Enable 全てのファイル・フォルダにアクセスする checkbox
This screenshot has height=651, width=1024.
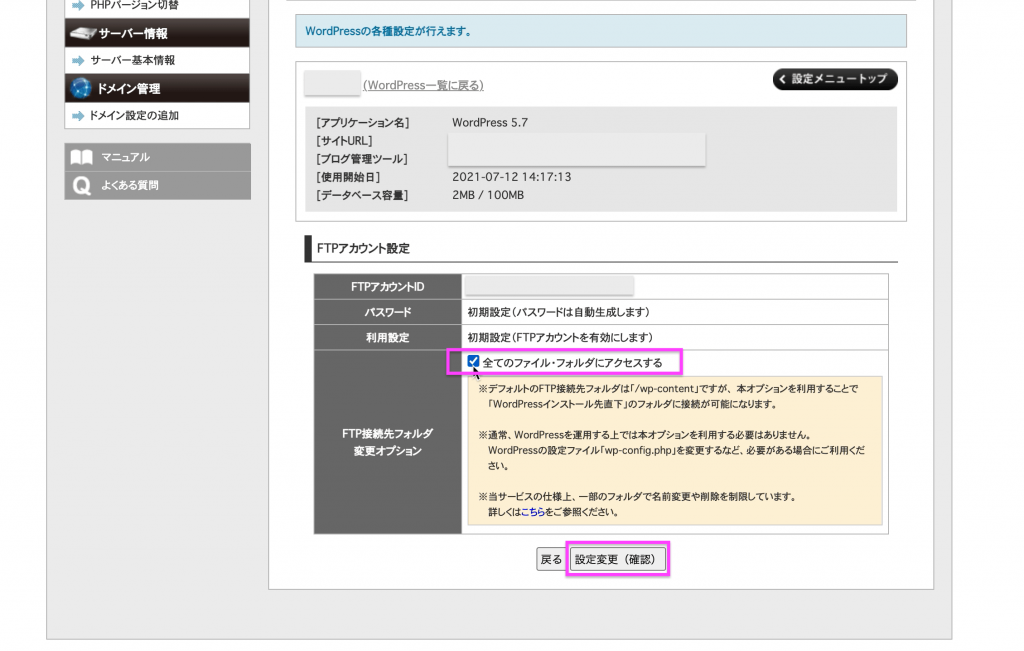[x=474, y=362]
